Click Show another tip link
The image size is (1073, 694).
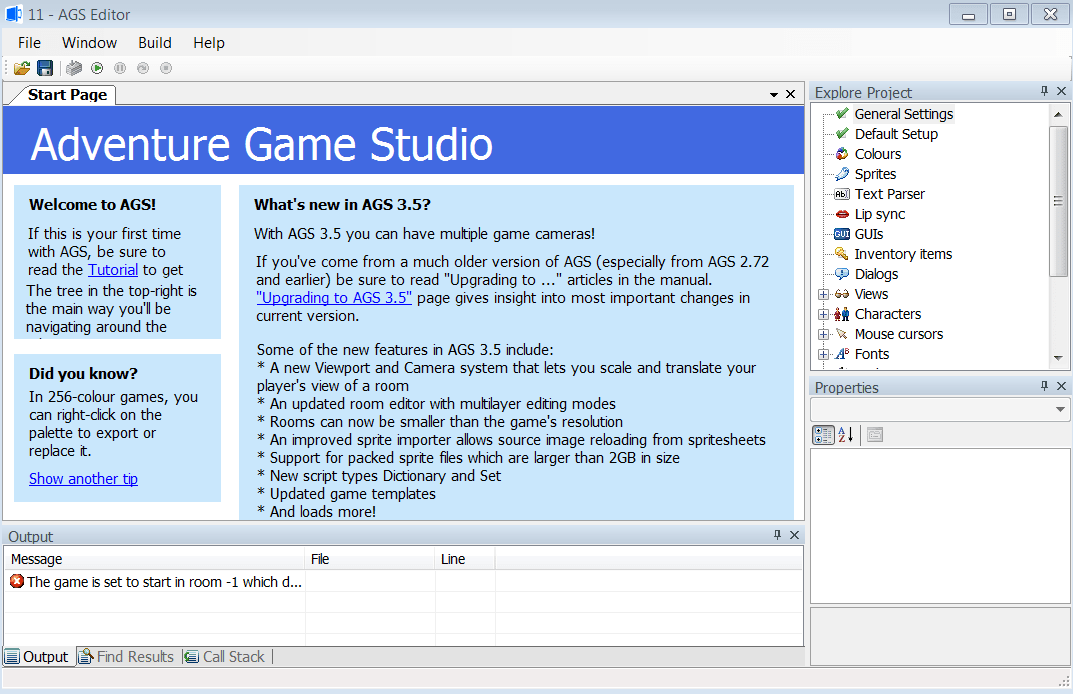tap(83, 478)
